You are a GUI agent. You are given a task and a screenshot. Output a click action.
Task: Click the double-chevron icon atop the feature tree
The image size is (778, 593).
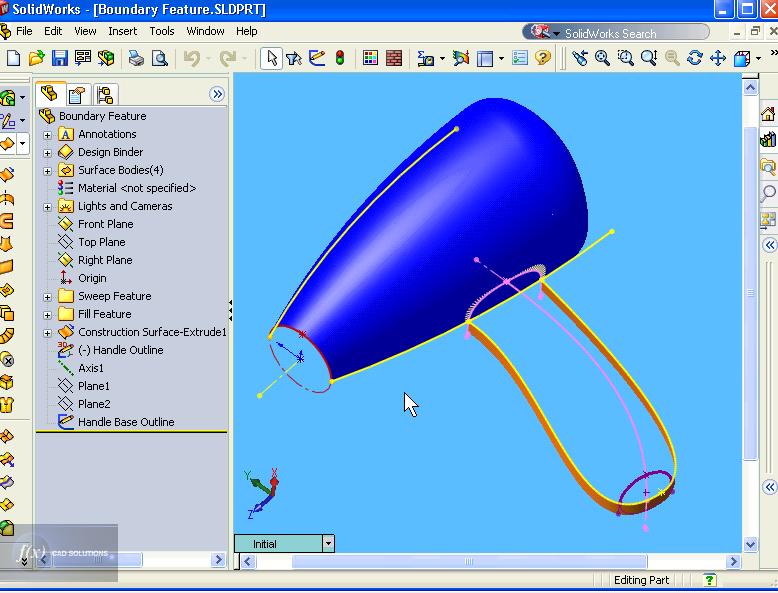coord(217,94)
